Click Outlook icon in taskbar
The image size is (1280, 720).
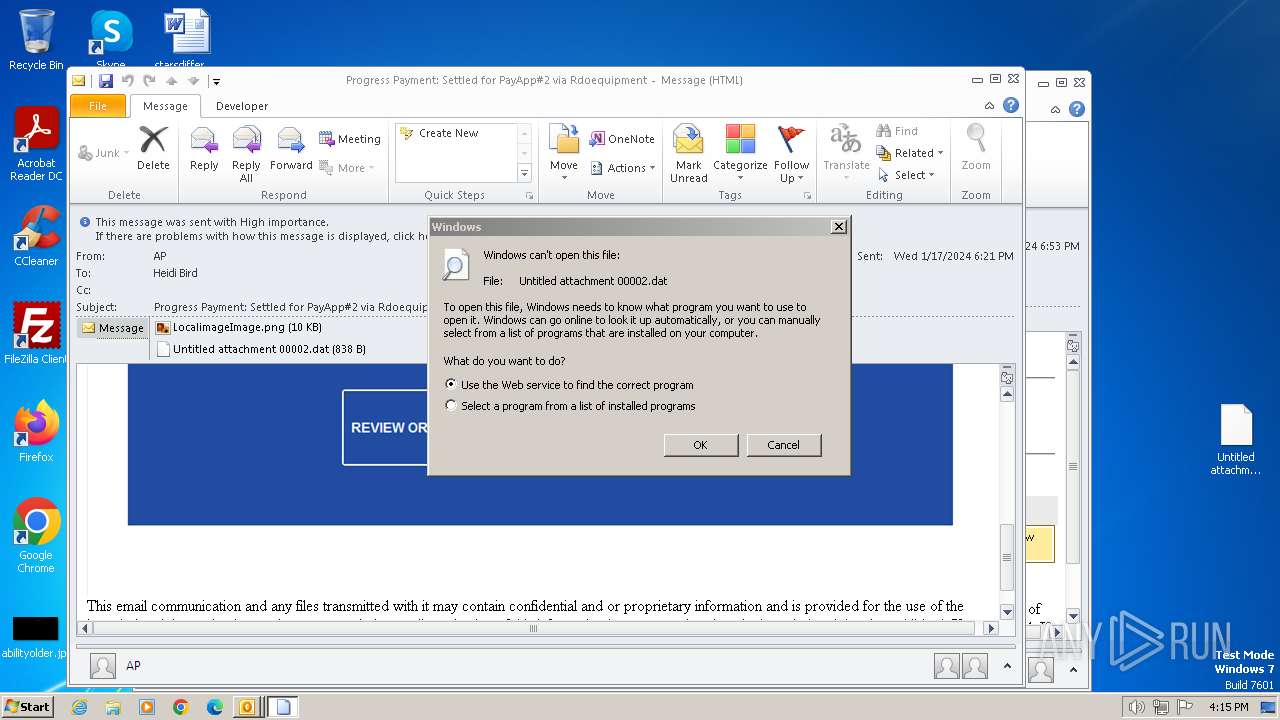click(x=246, y=707)
